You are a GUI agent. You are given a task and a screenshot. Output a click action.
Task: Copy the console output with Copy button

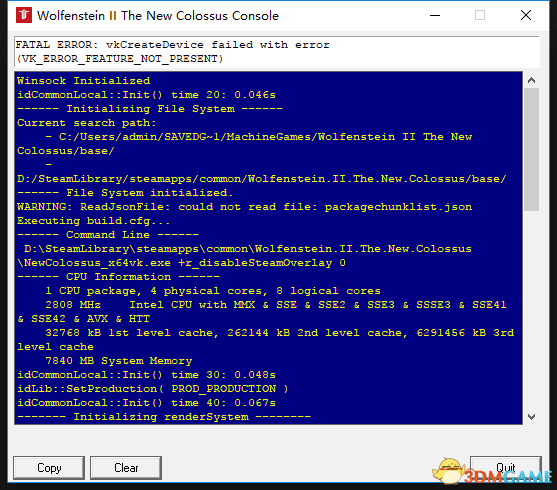49,468
